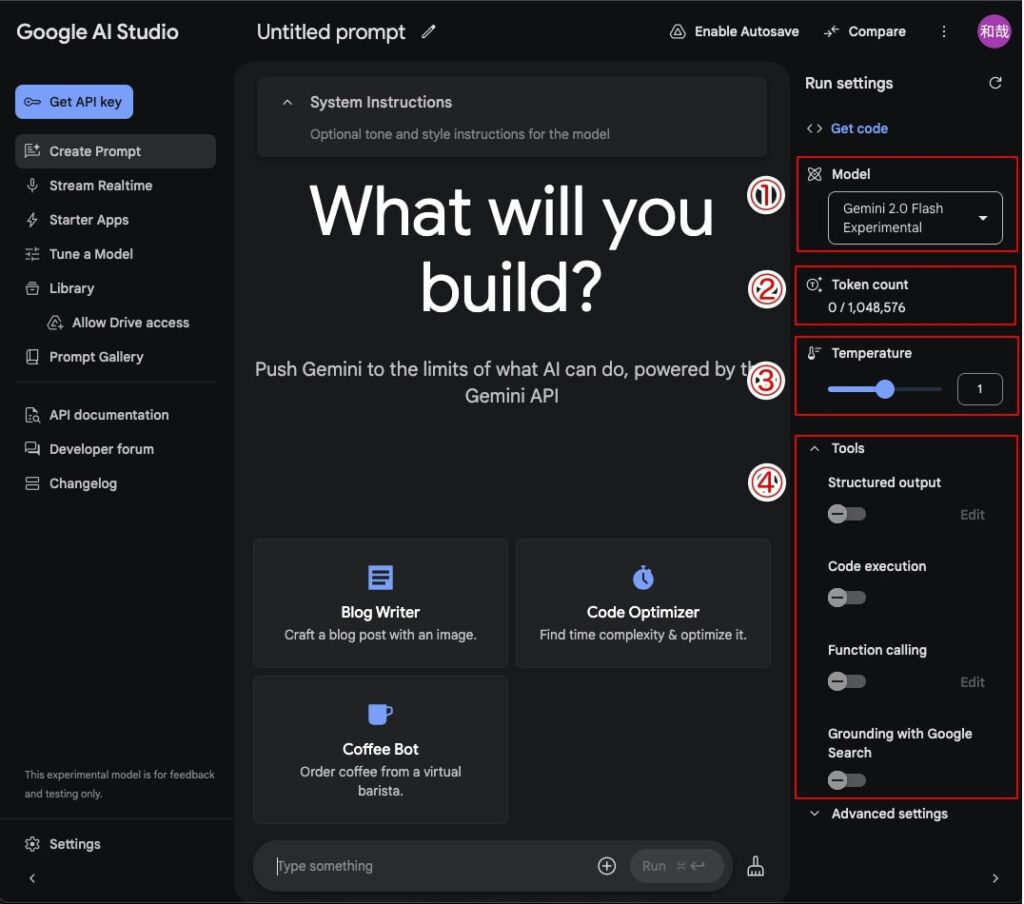The image size is (1024, 904).
Task: Click the Untitled prompt title
Action: [x=330, y=32]
